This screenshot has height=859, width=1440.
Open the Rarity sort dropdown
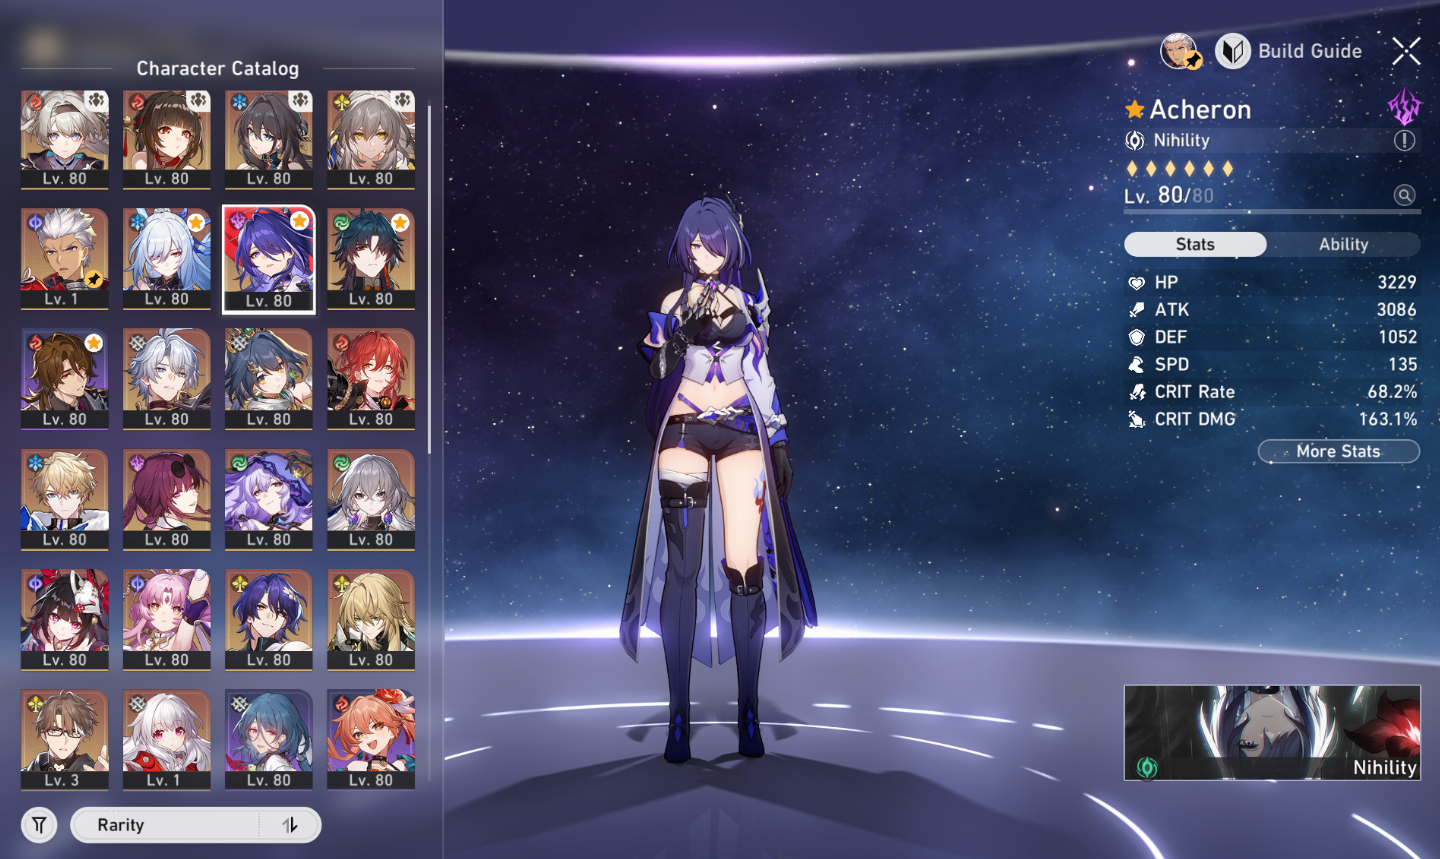[x=165, y=825]
